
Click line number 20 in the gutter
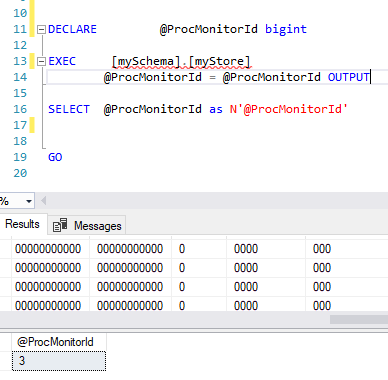click(20, 173)
